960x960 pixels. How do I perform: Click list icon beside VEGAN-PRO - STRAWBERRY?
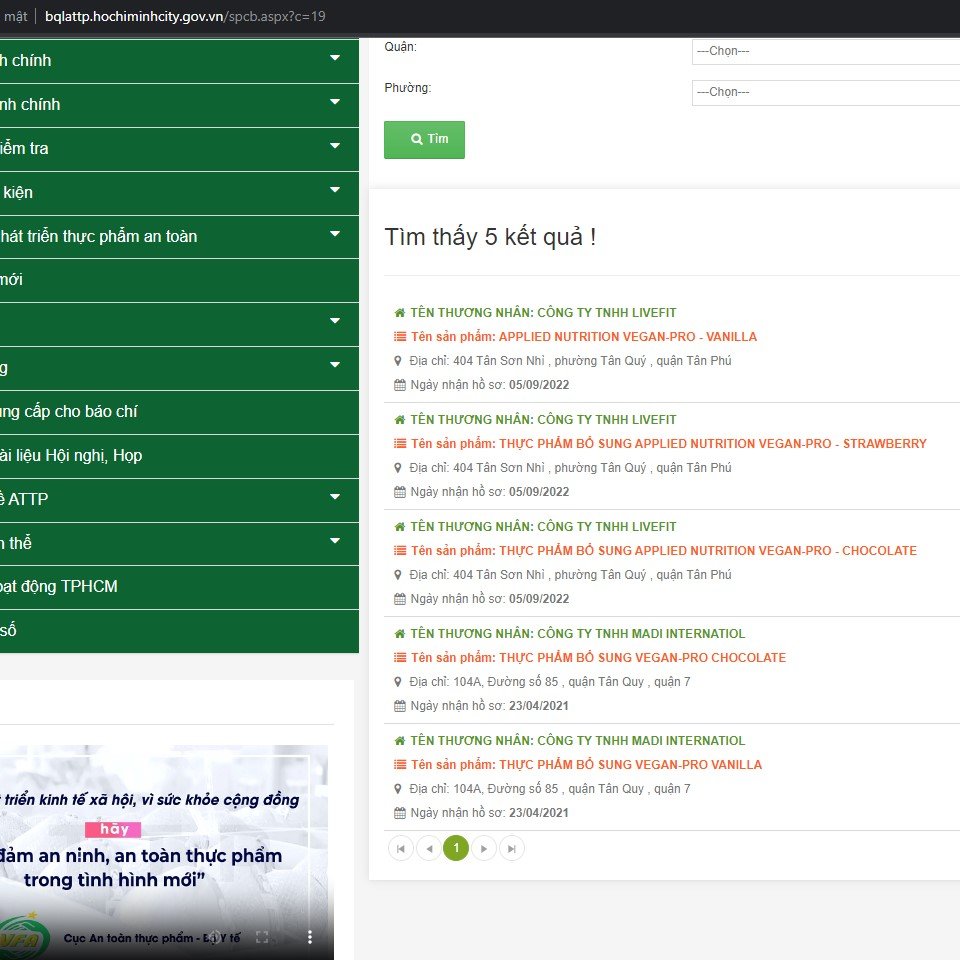400,444
